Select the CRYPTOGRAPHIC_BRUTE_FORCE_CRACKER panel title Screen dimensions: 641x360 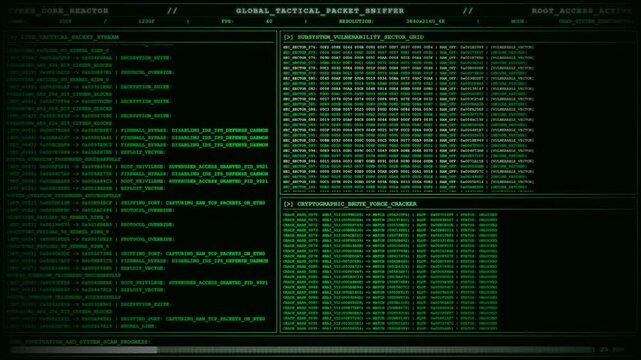357,204
